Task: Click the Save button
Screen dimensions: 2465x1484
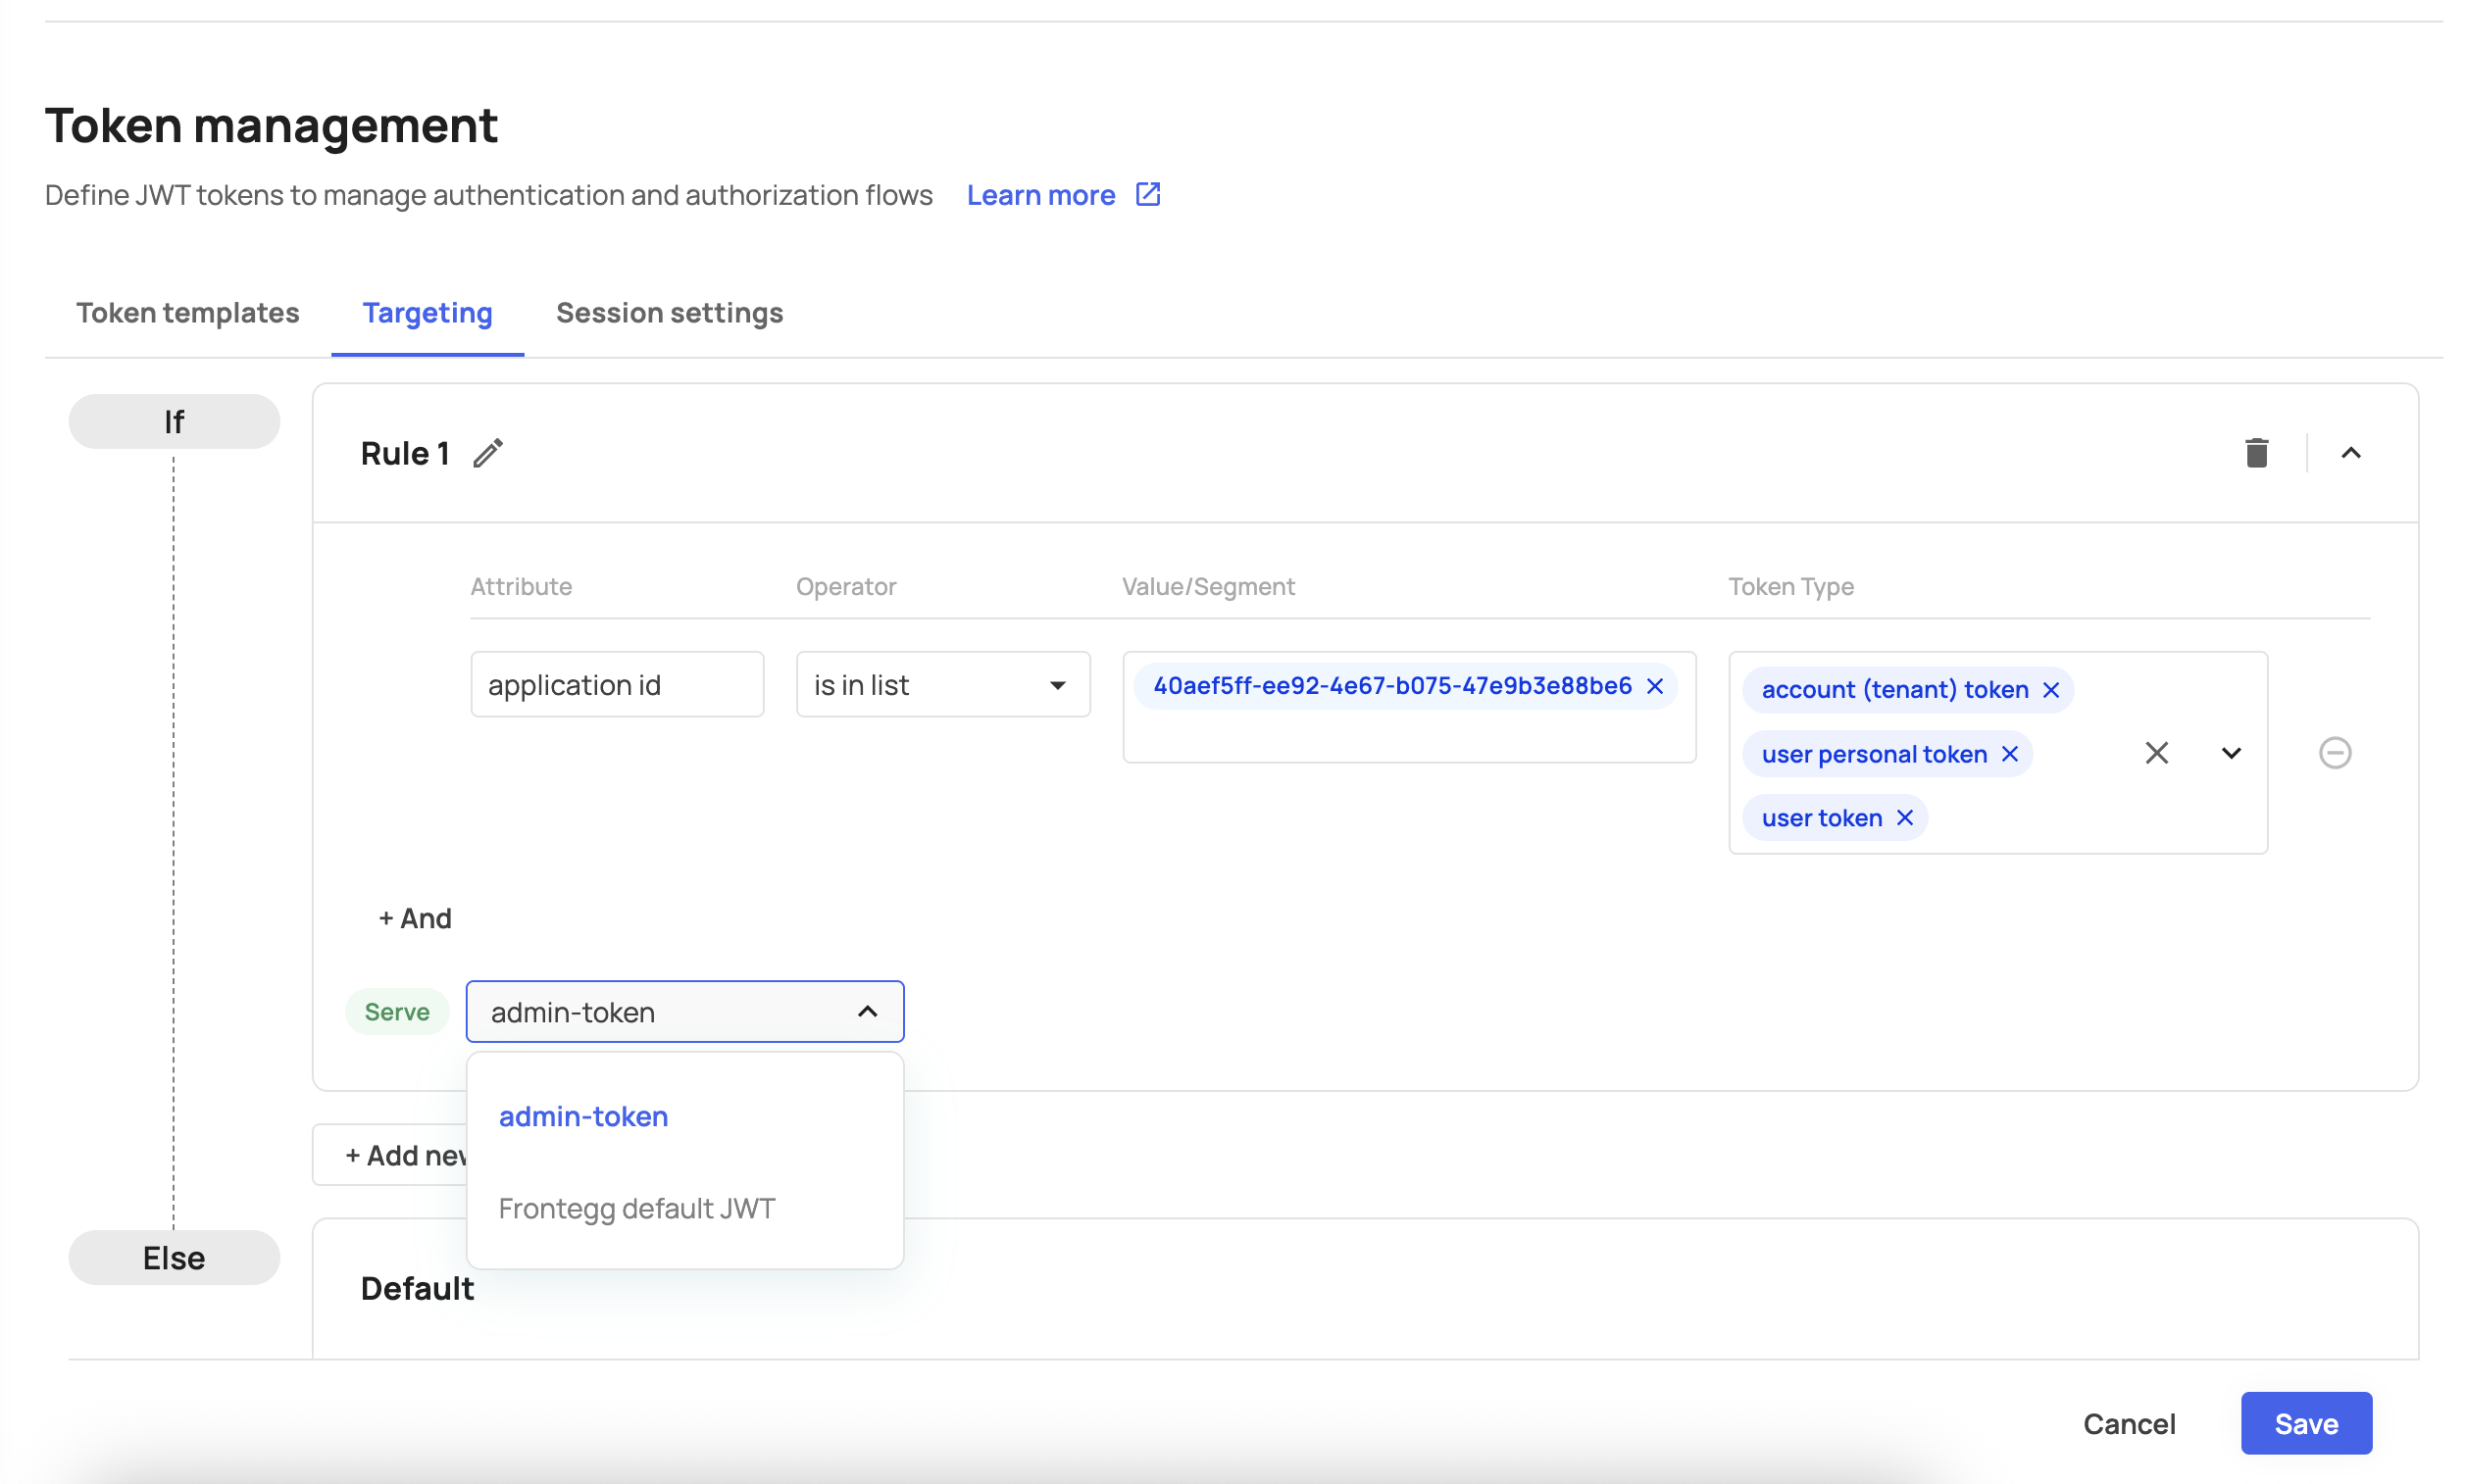Action: 2304,1423
